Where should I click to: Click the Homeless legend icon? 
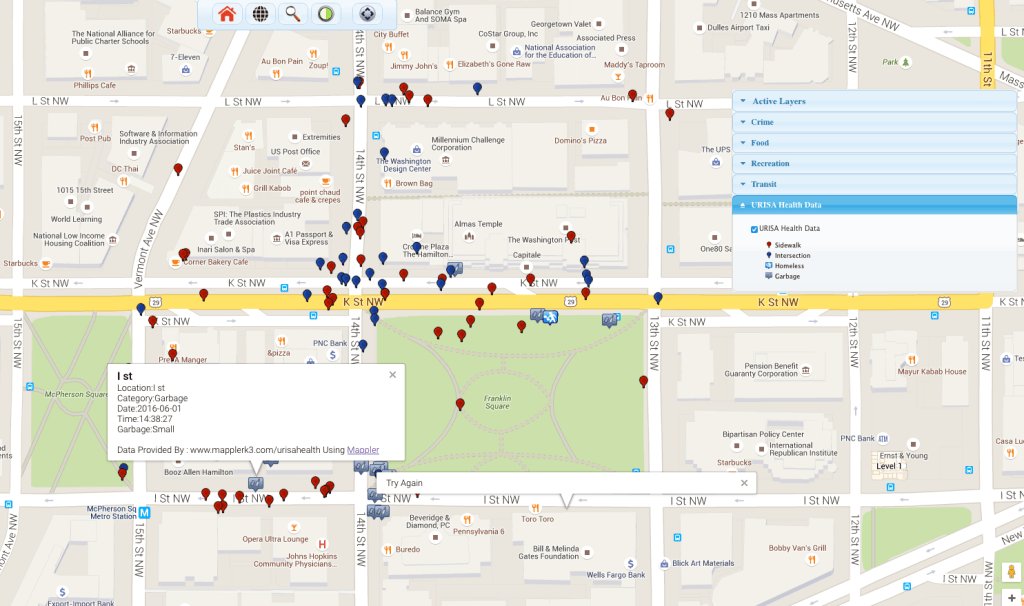pos(768,266)
